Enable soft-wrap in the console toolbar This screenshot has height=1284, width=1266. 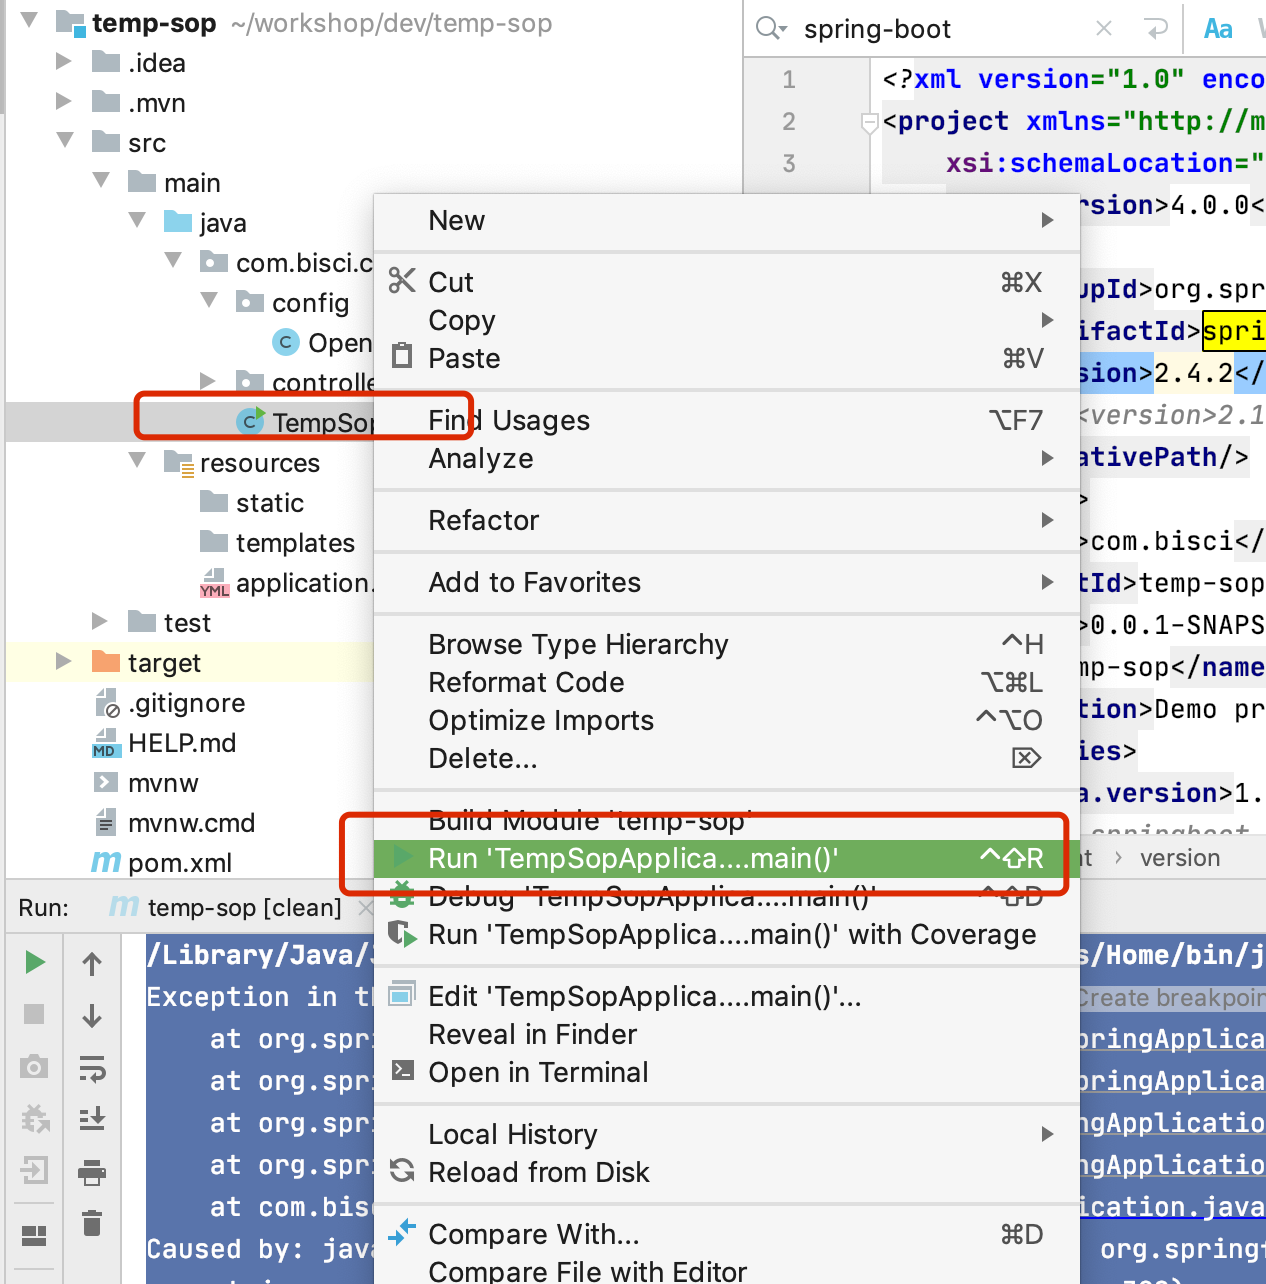[91, 1066]
